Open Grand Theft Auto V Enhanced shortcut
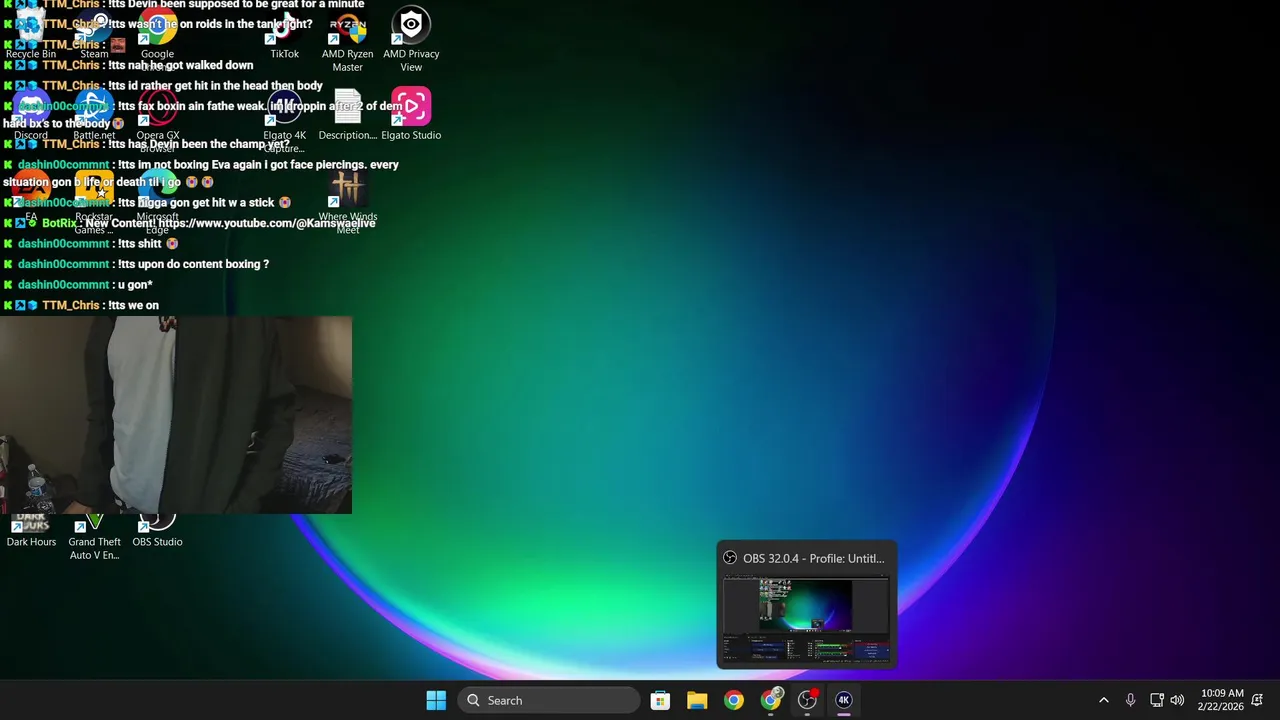Image resolution: width=1280 pixels, height=720 pixels. (94, 537)
